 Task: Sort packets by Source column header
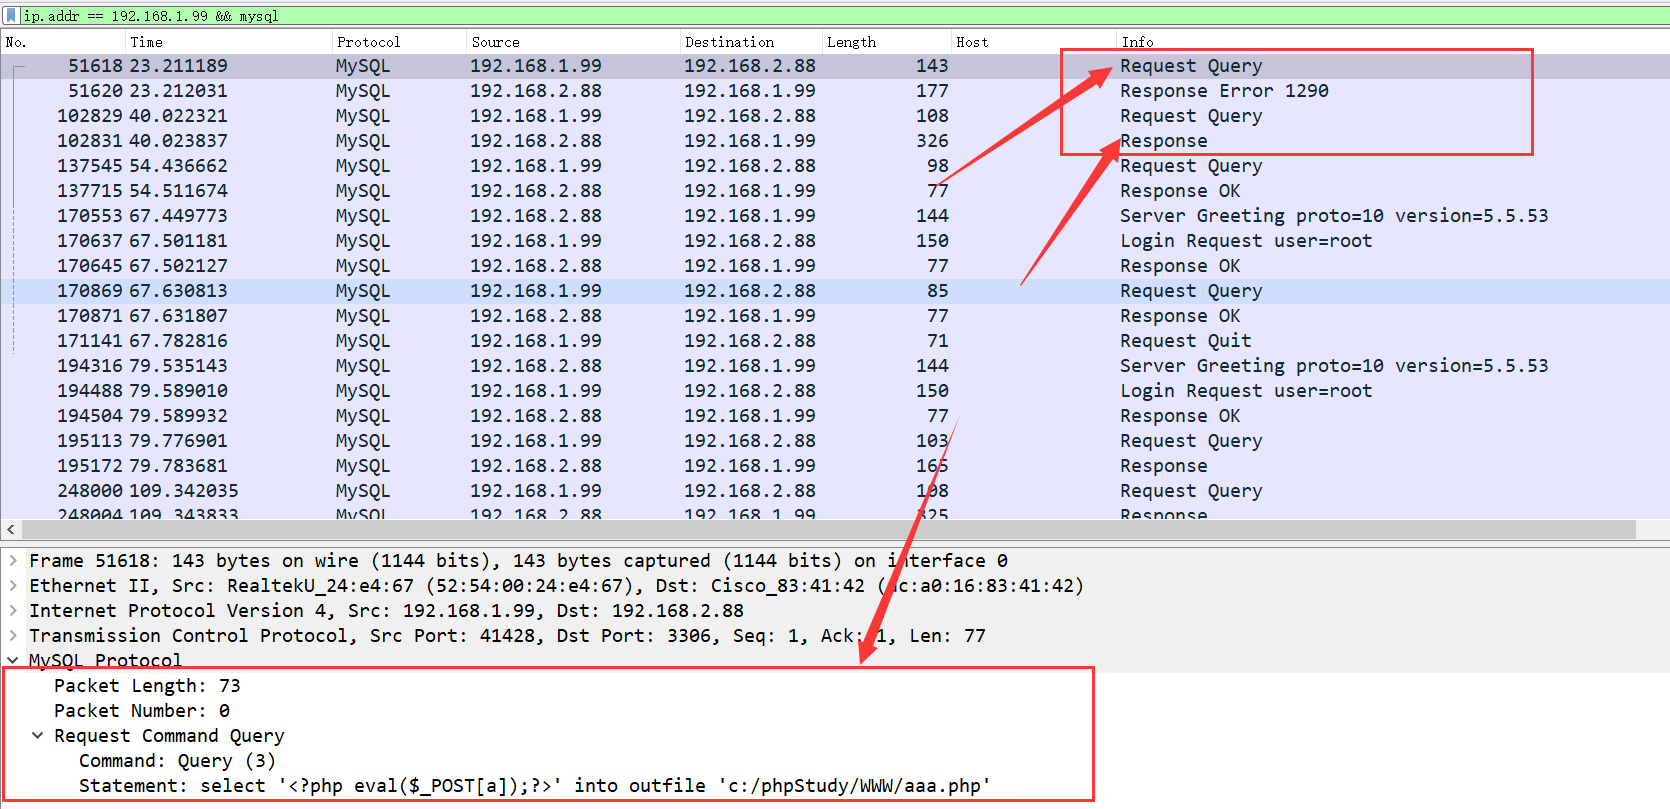[573, 42]
